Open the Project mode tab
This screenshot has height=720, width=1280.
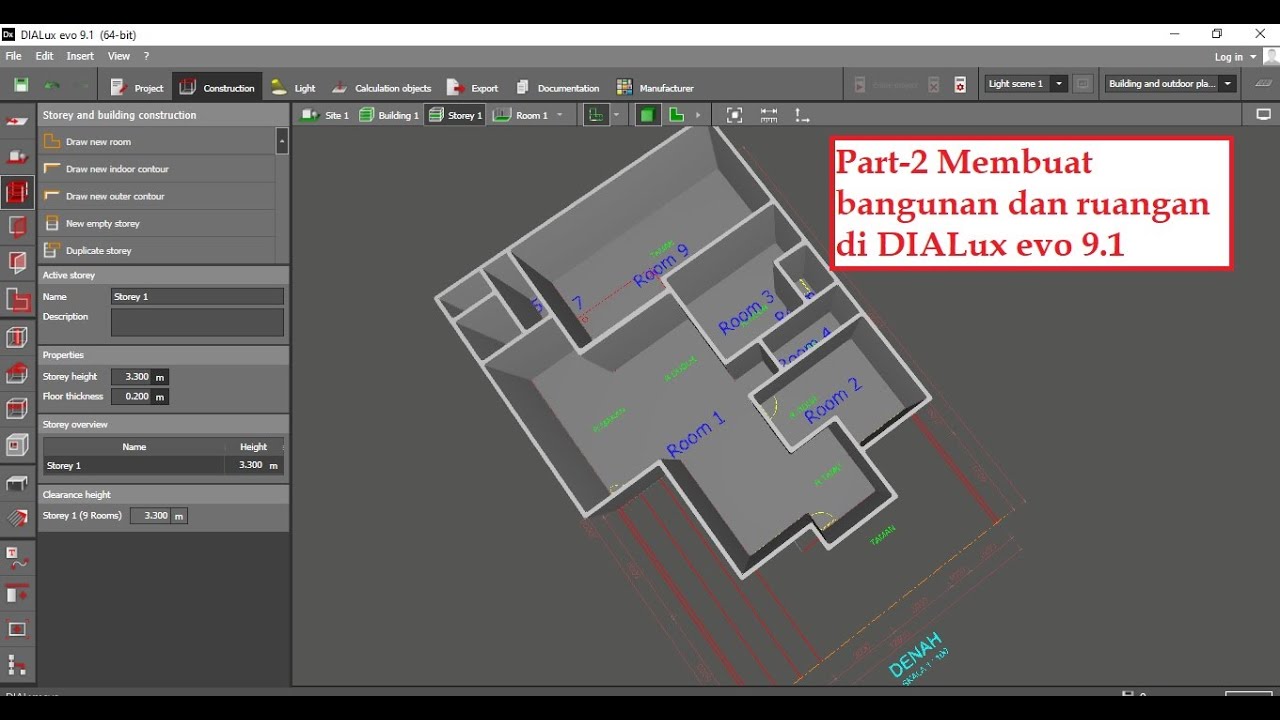click(137, 87)
